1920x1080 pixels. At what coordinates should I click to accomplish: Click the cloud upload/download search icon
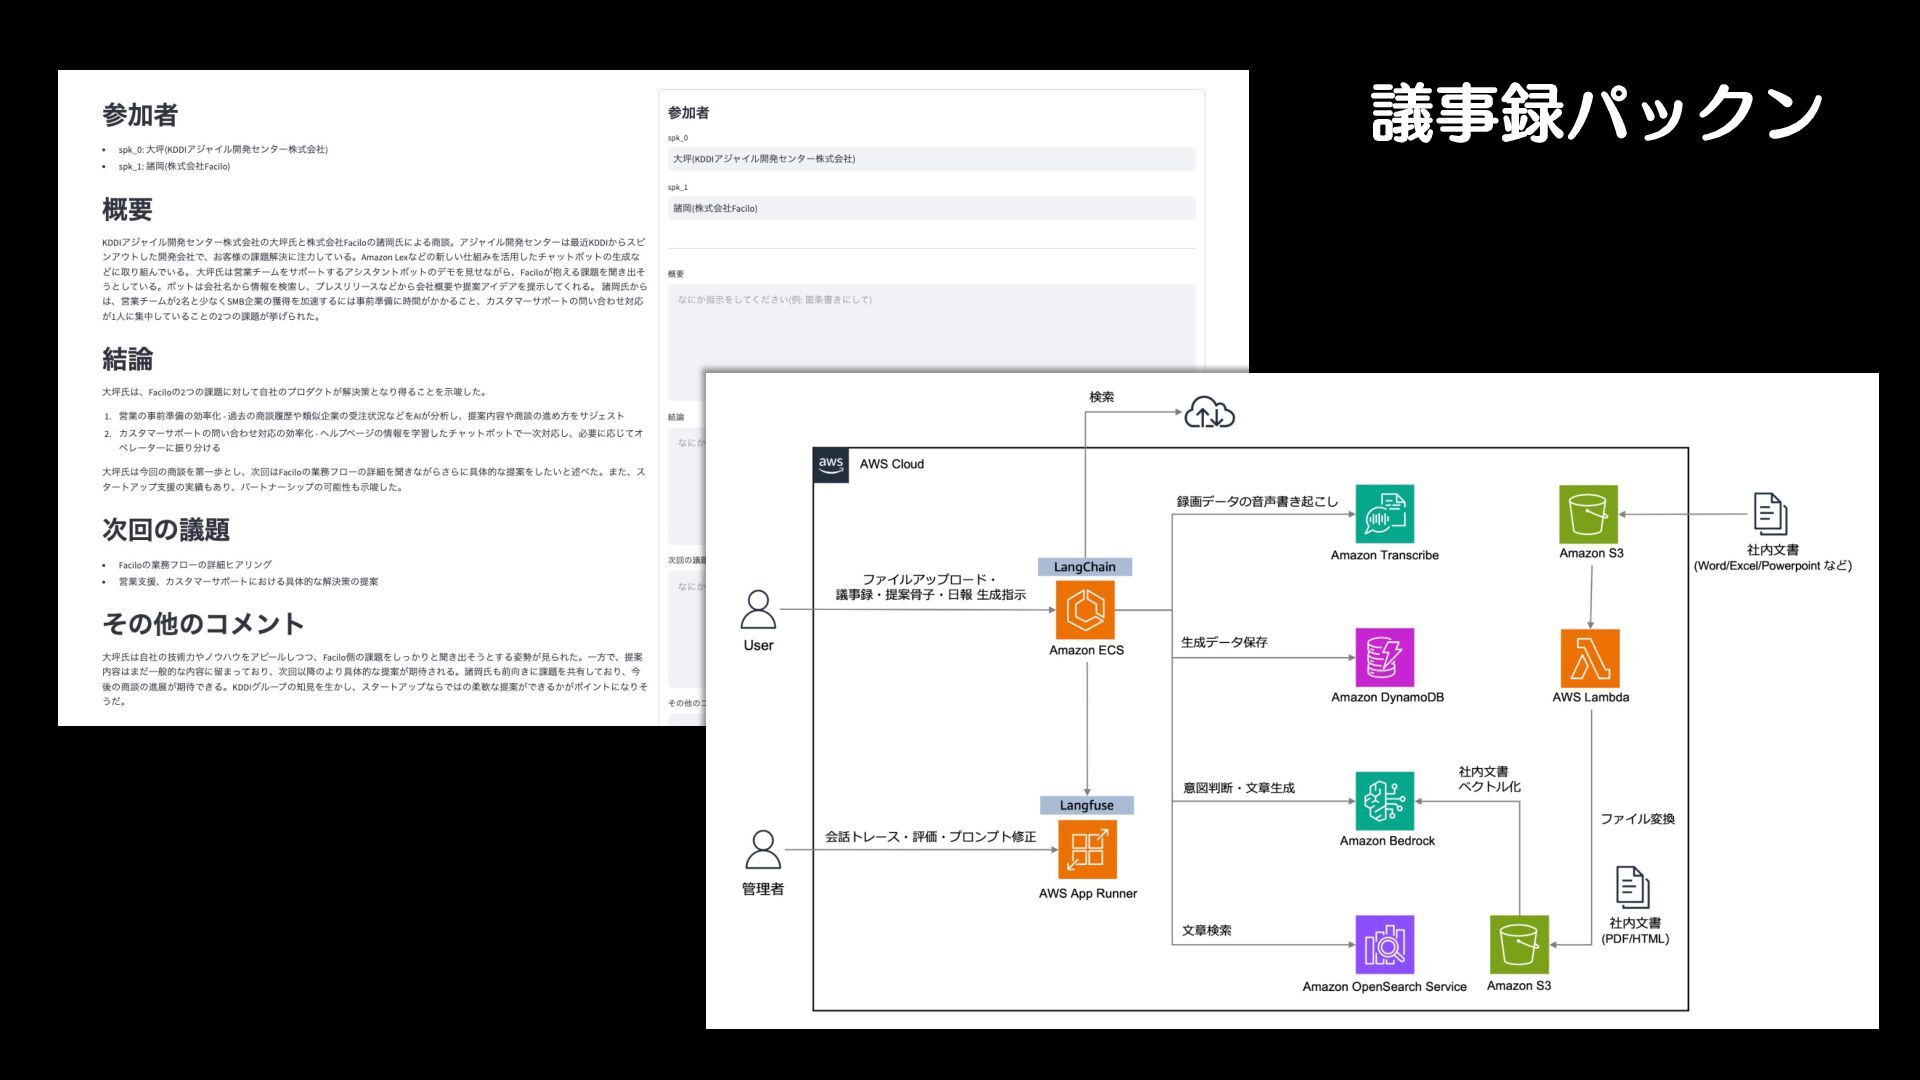pyautogui.click(x=1210, y=412)
